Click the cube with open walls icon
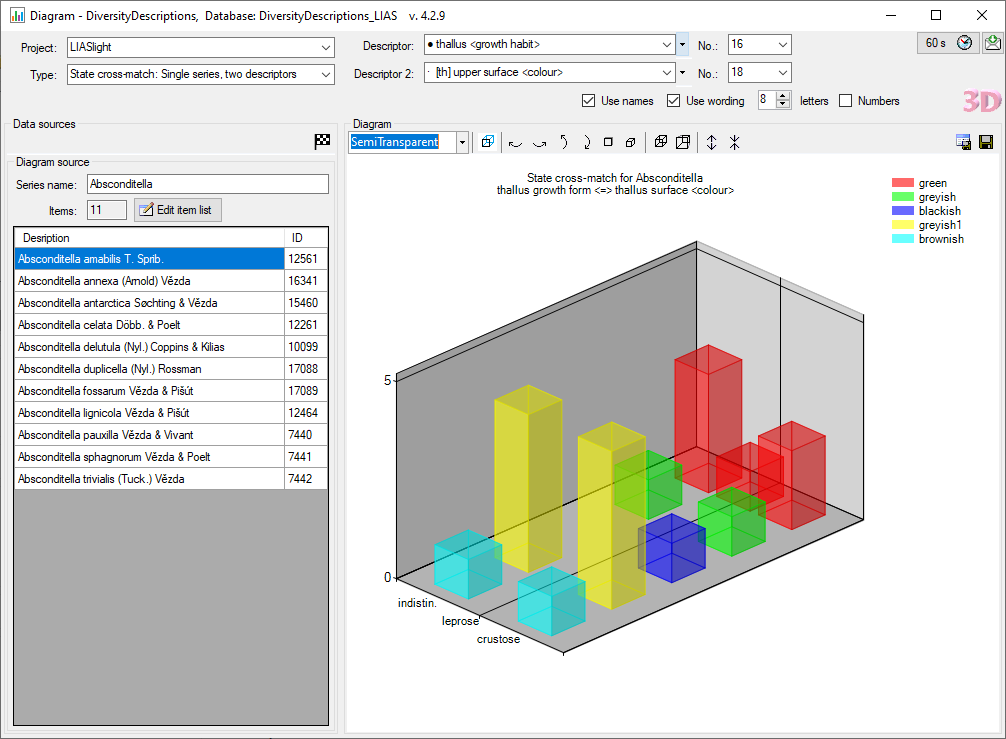Viewport: 1006px width, 739px height. [x=683, y=142]
